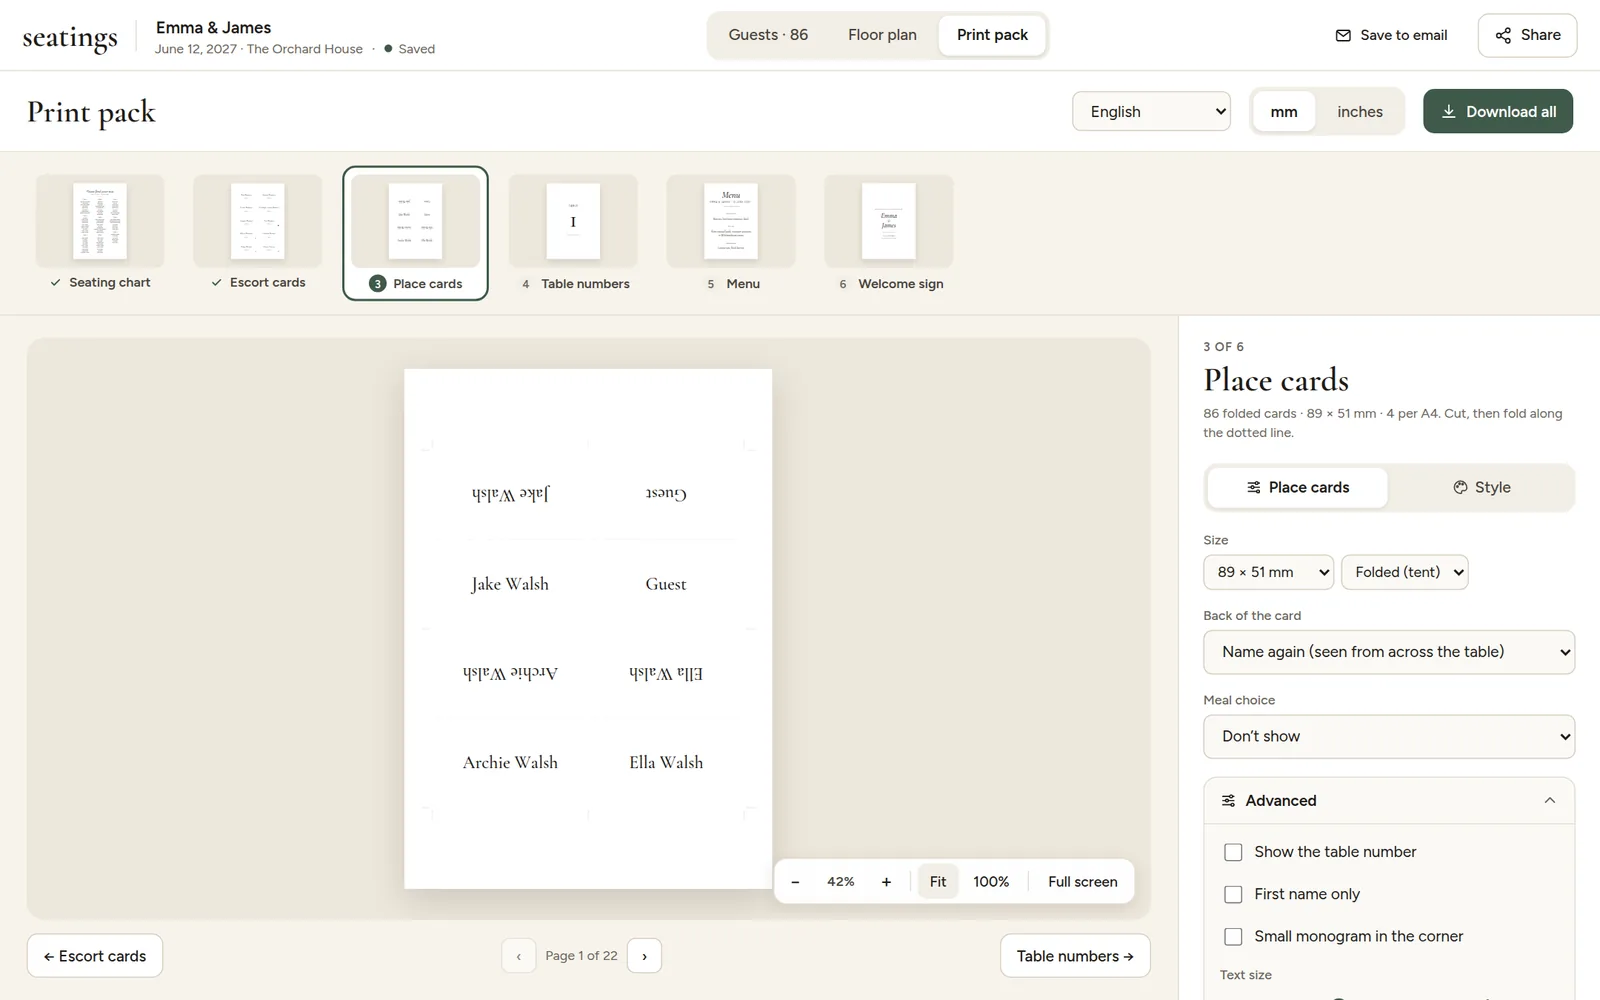Go to the previous page arrow
The width and height of the screenshot is (1600, 1000).
pos(518,956)
